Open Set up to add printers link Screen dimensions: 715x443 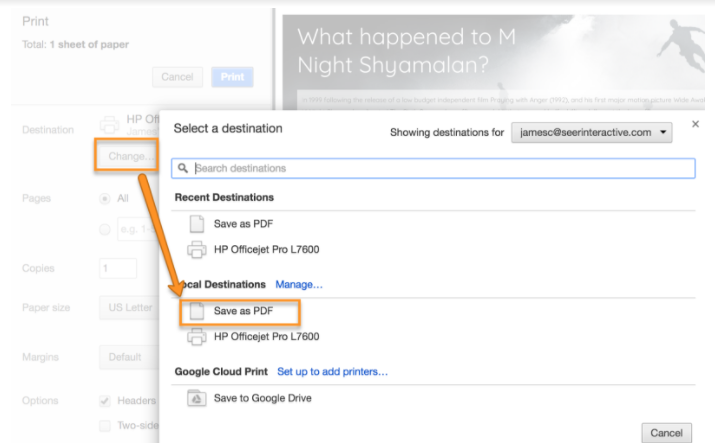[332, 372]
